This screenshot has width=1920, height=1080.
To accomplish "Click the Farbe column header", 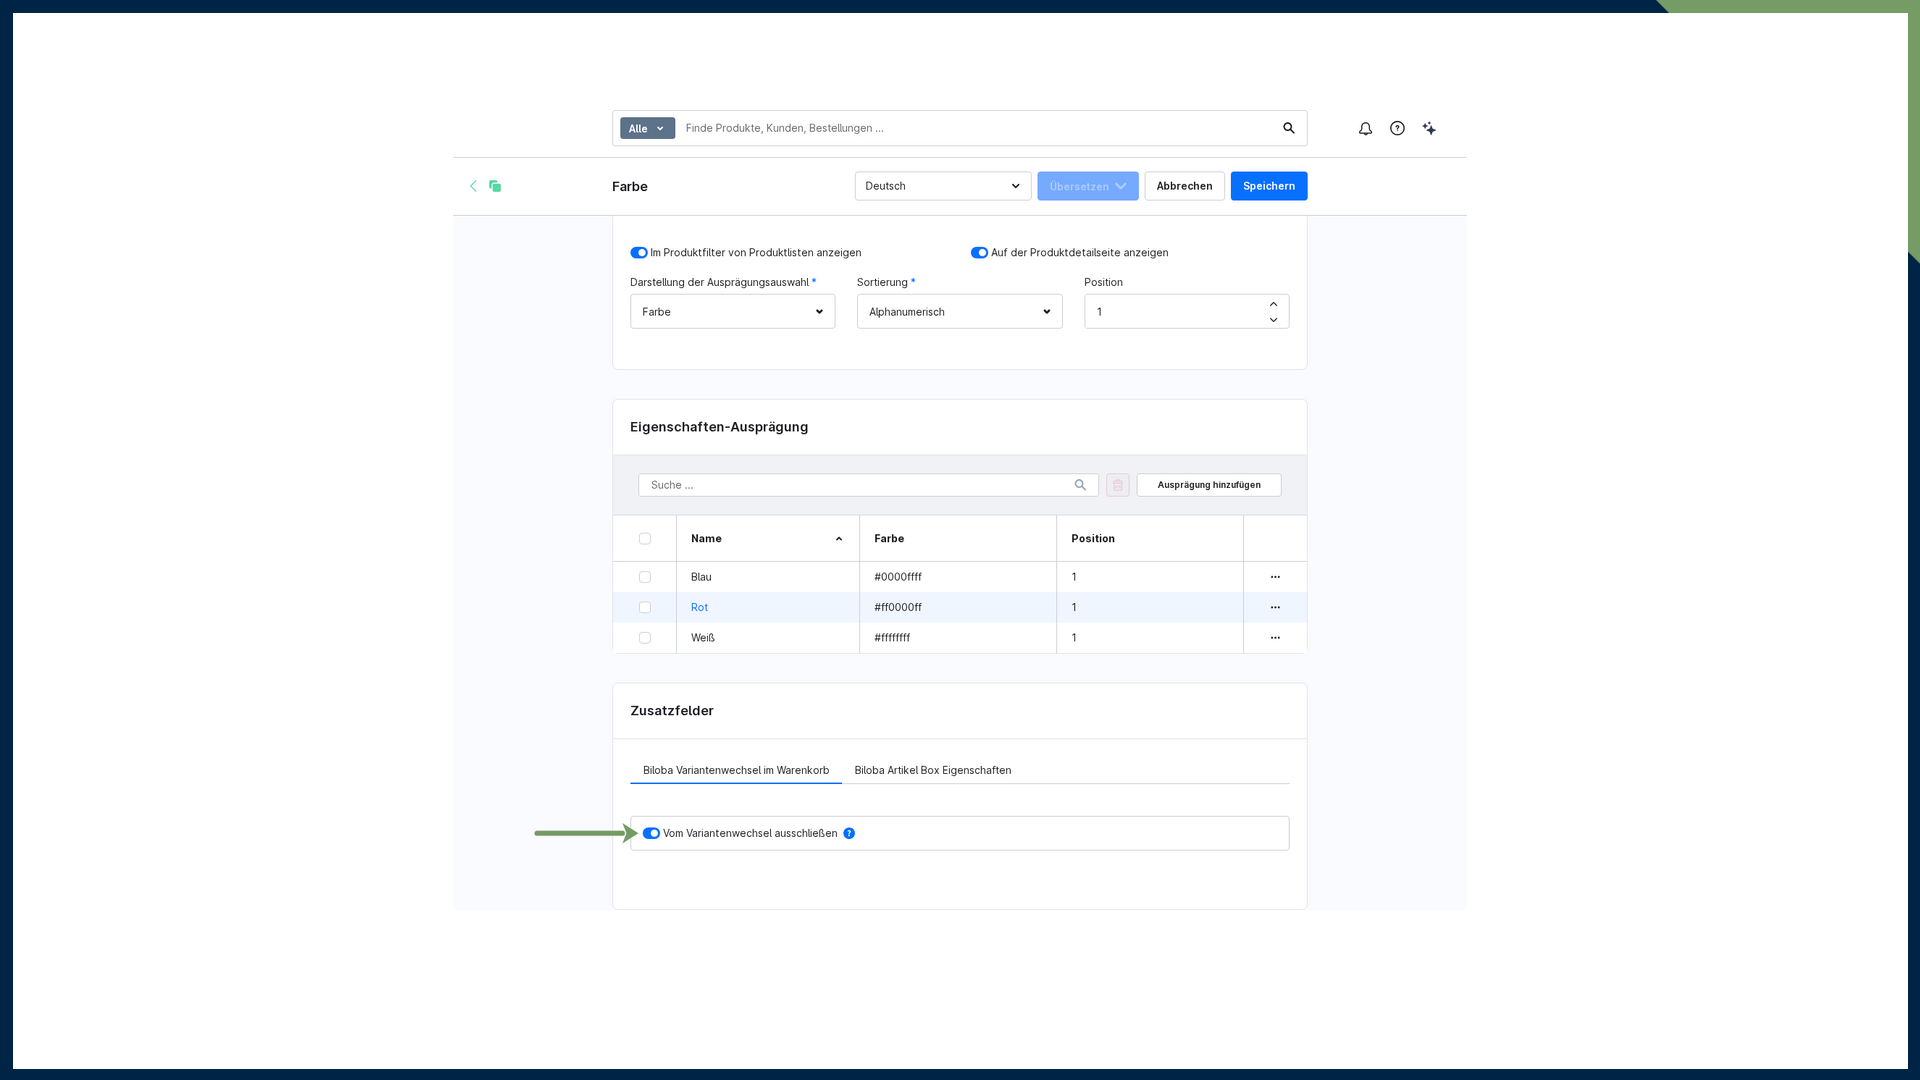I will [x=958, y=539].
